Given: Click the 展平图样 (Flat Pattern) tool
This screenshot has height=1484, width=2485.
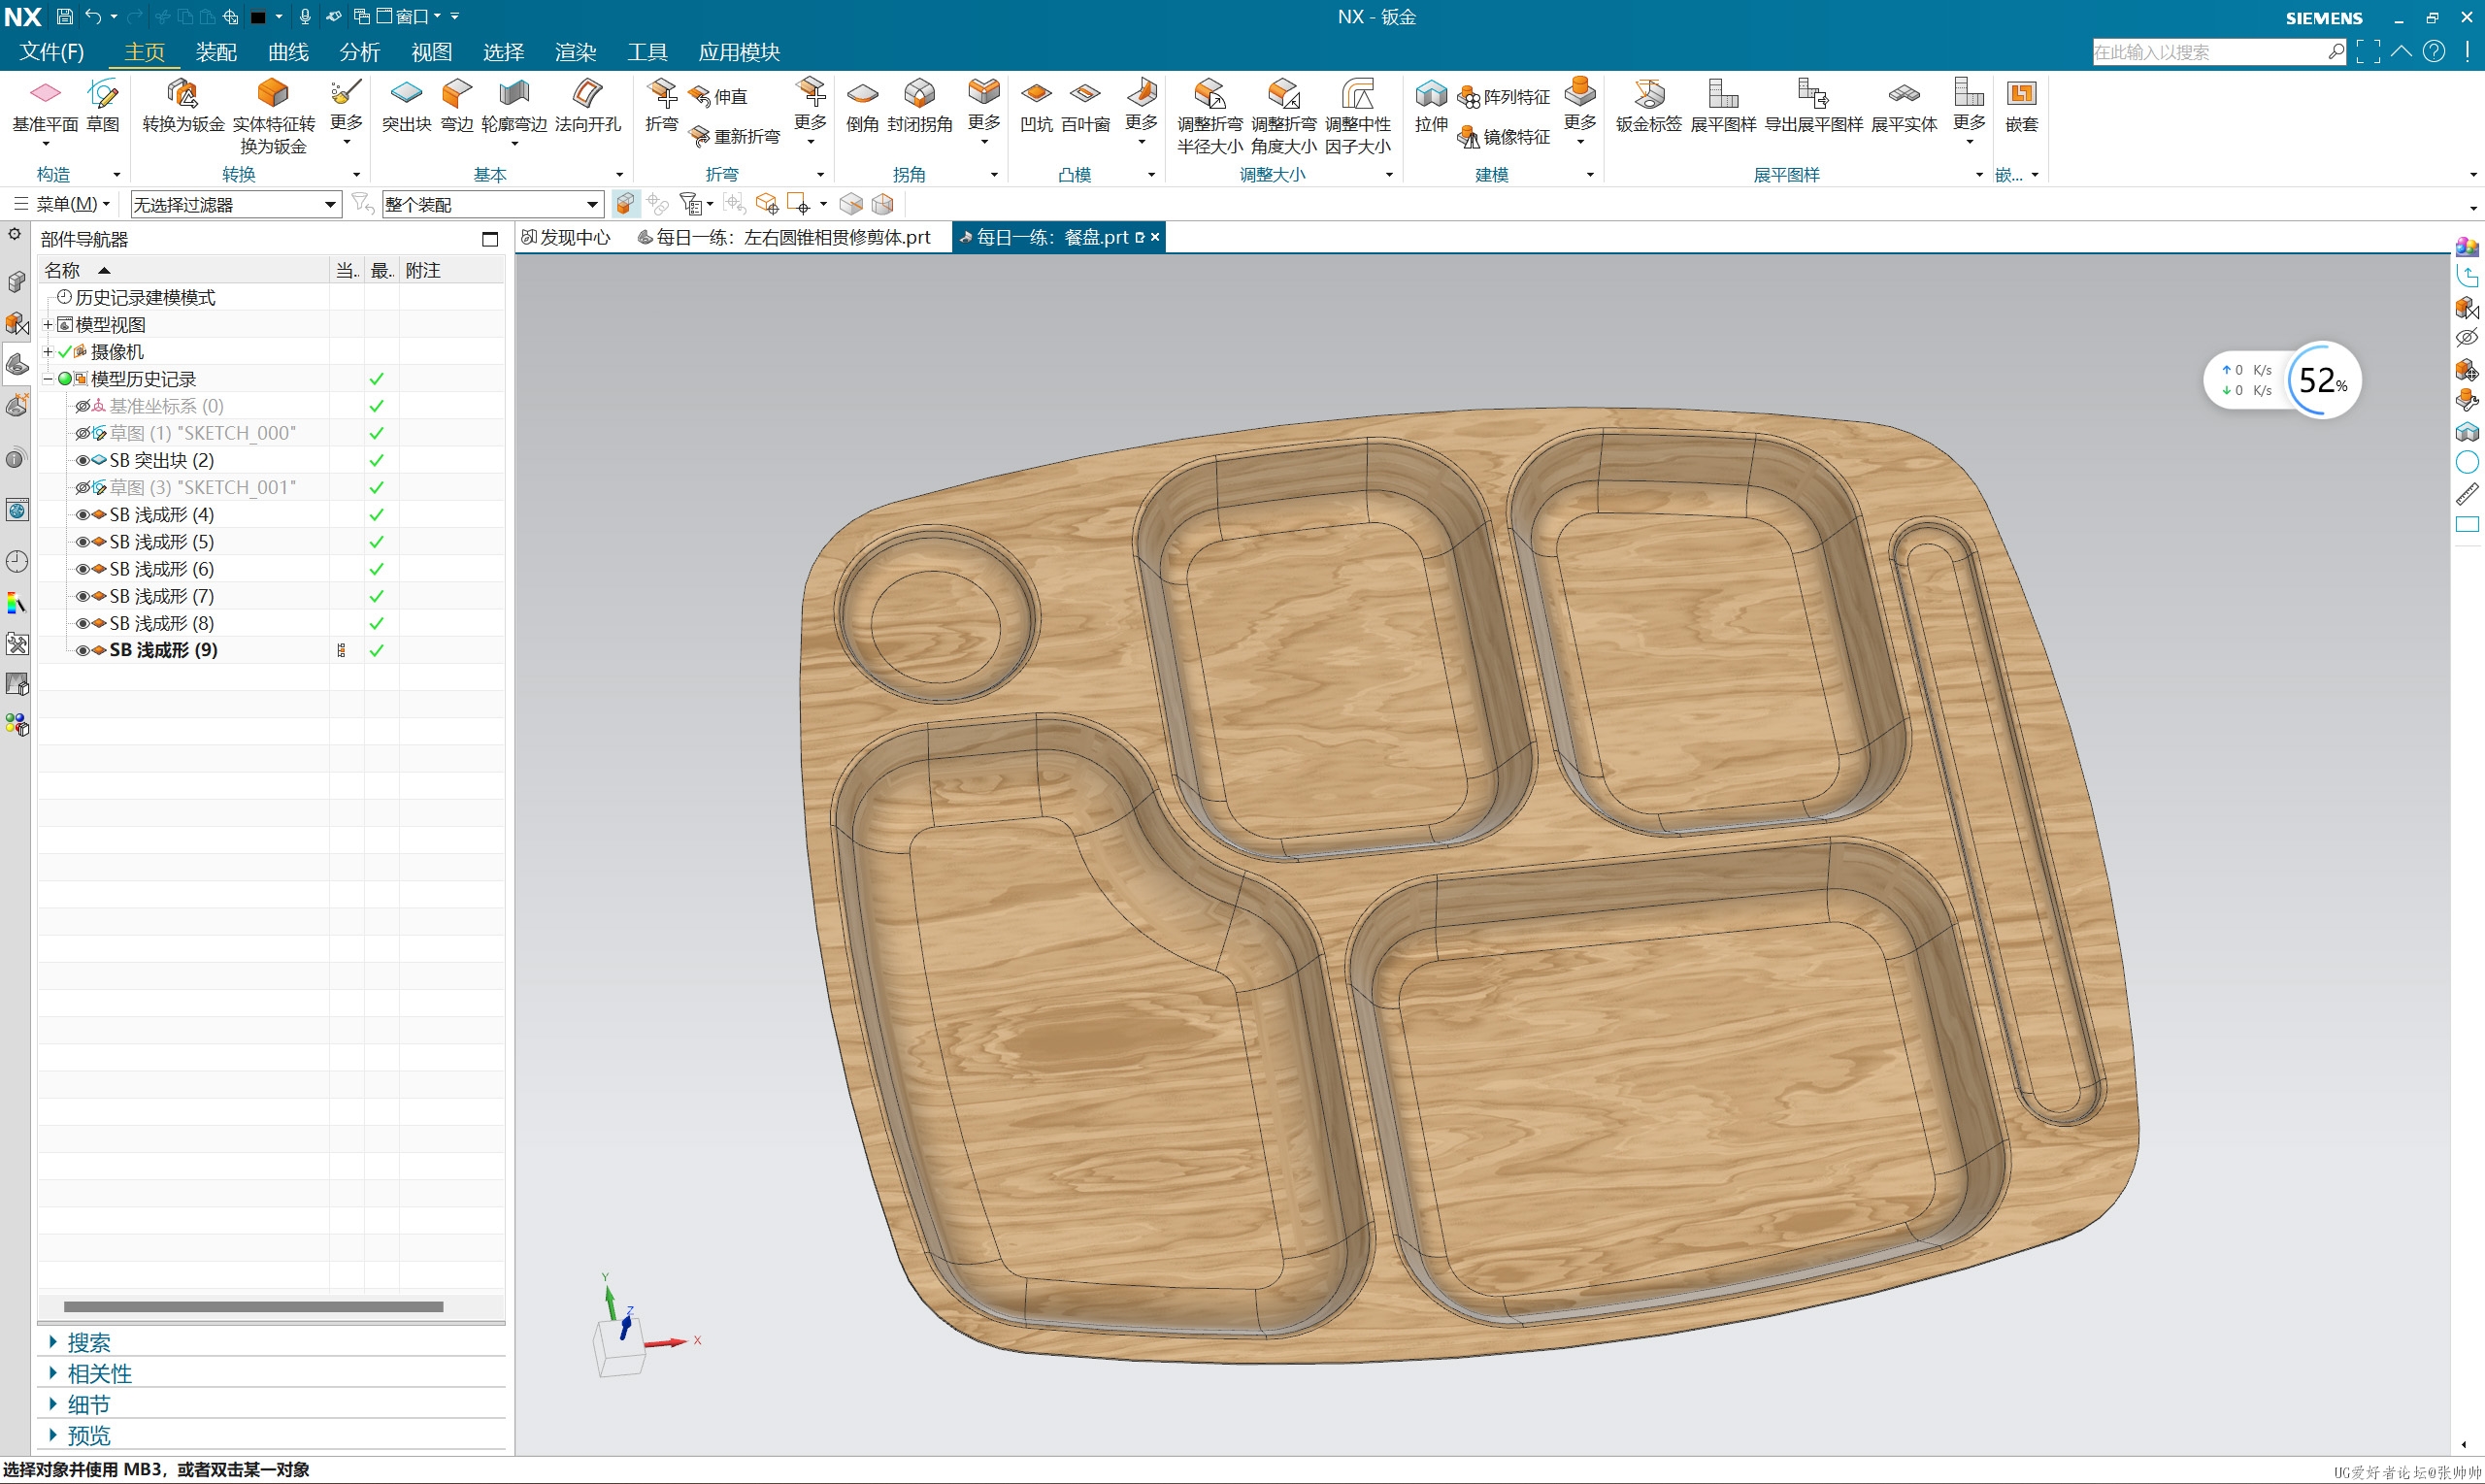Looking at the screenshot, I should pyautogui.click(x=1723, y=106).
